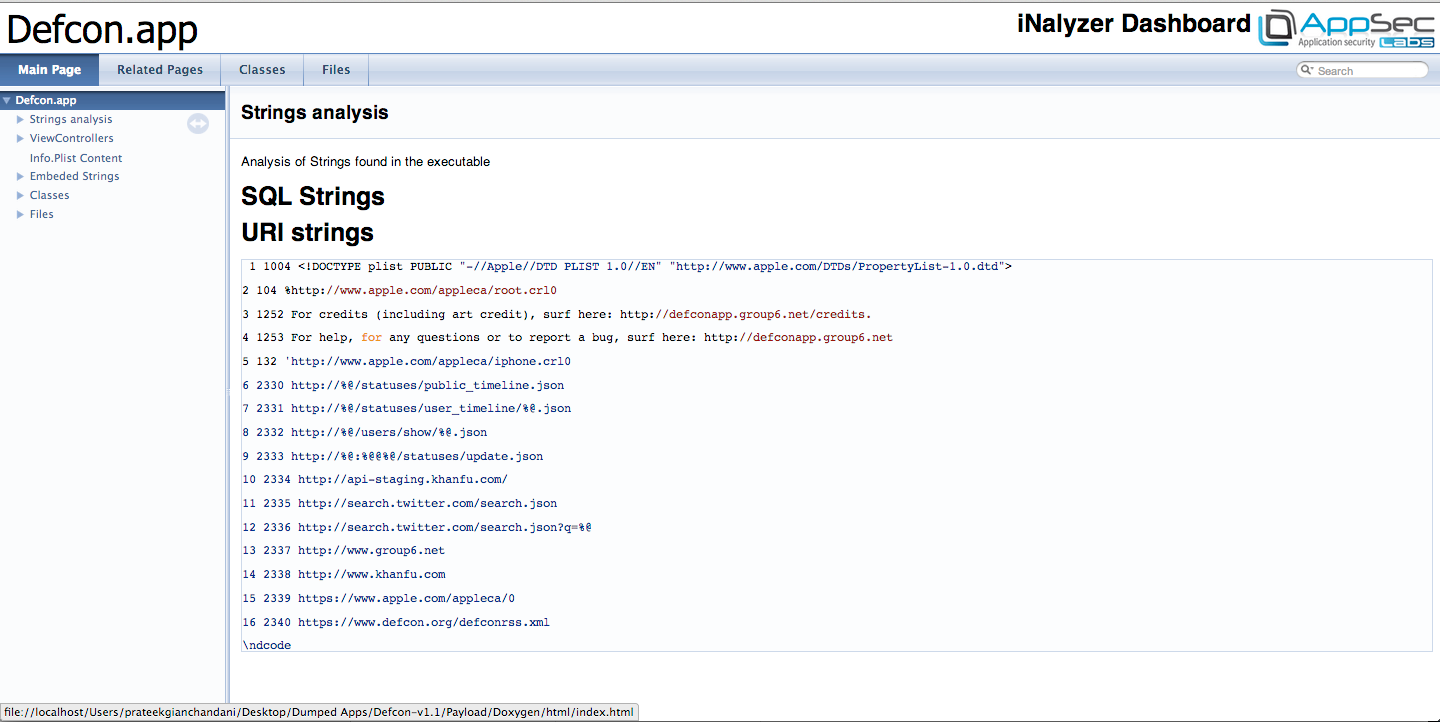This screenshot has height=722, width=1440.
Task: Select Strings analysis sidebar item
Action: [x=71, y=119]
